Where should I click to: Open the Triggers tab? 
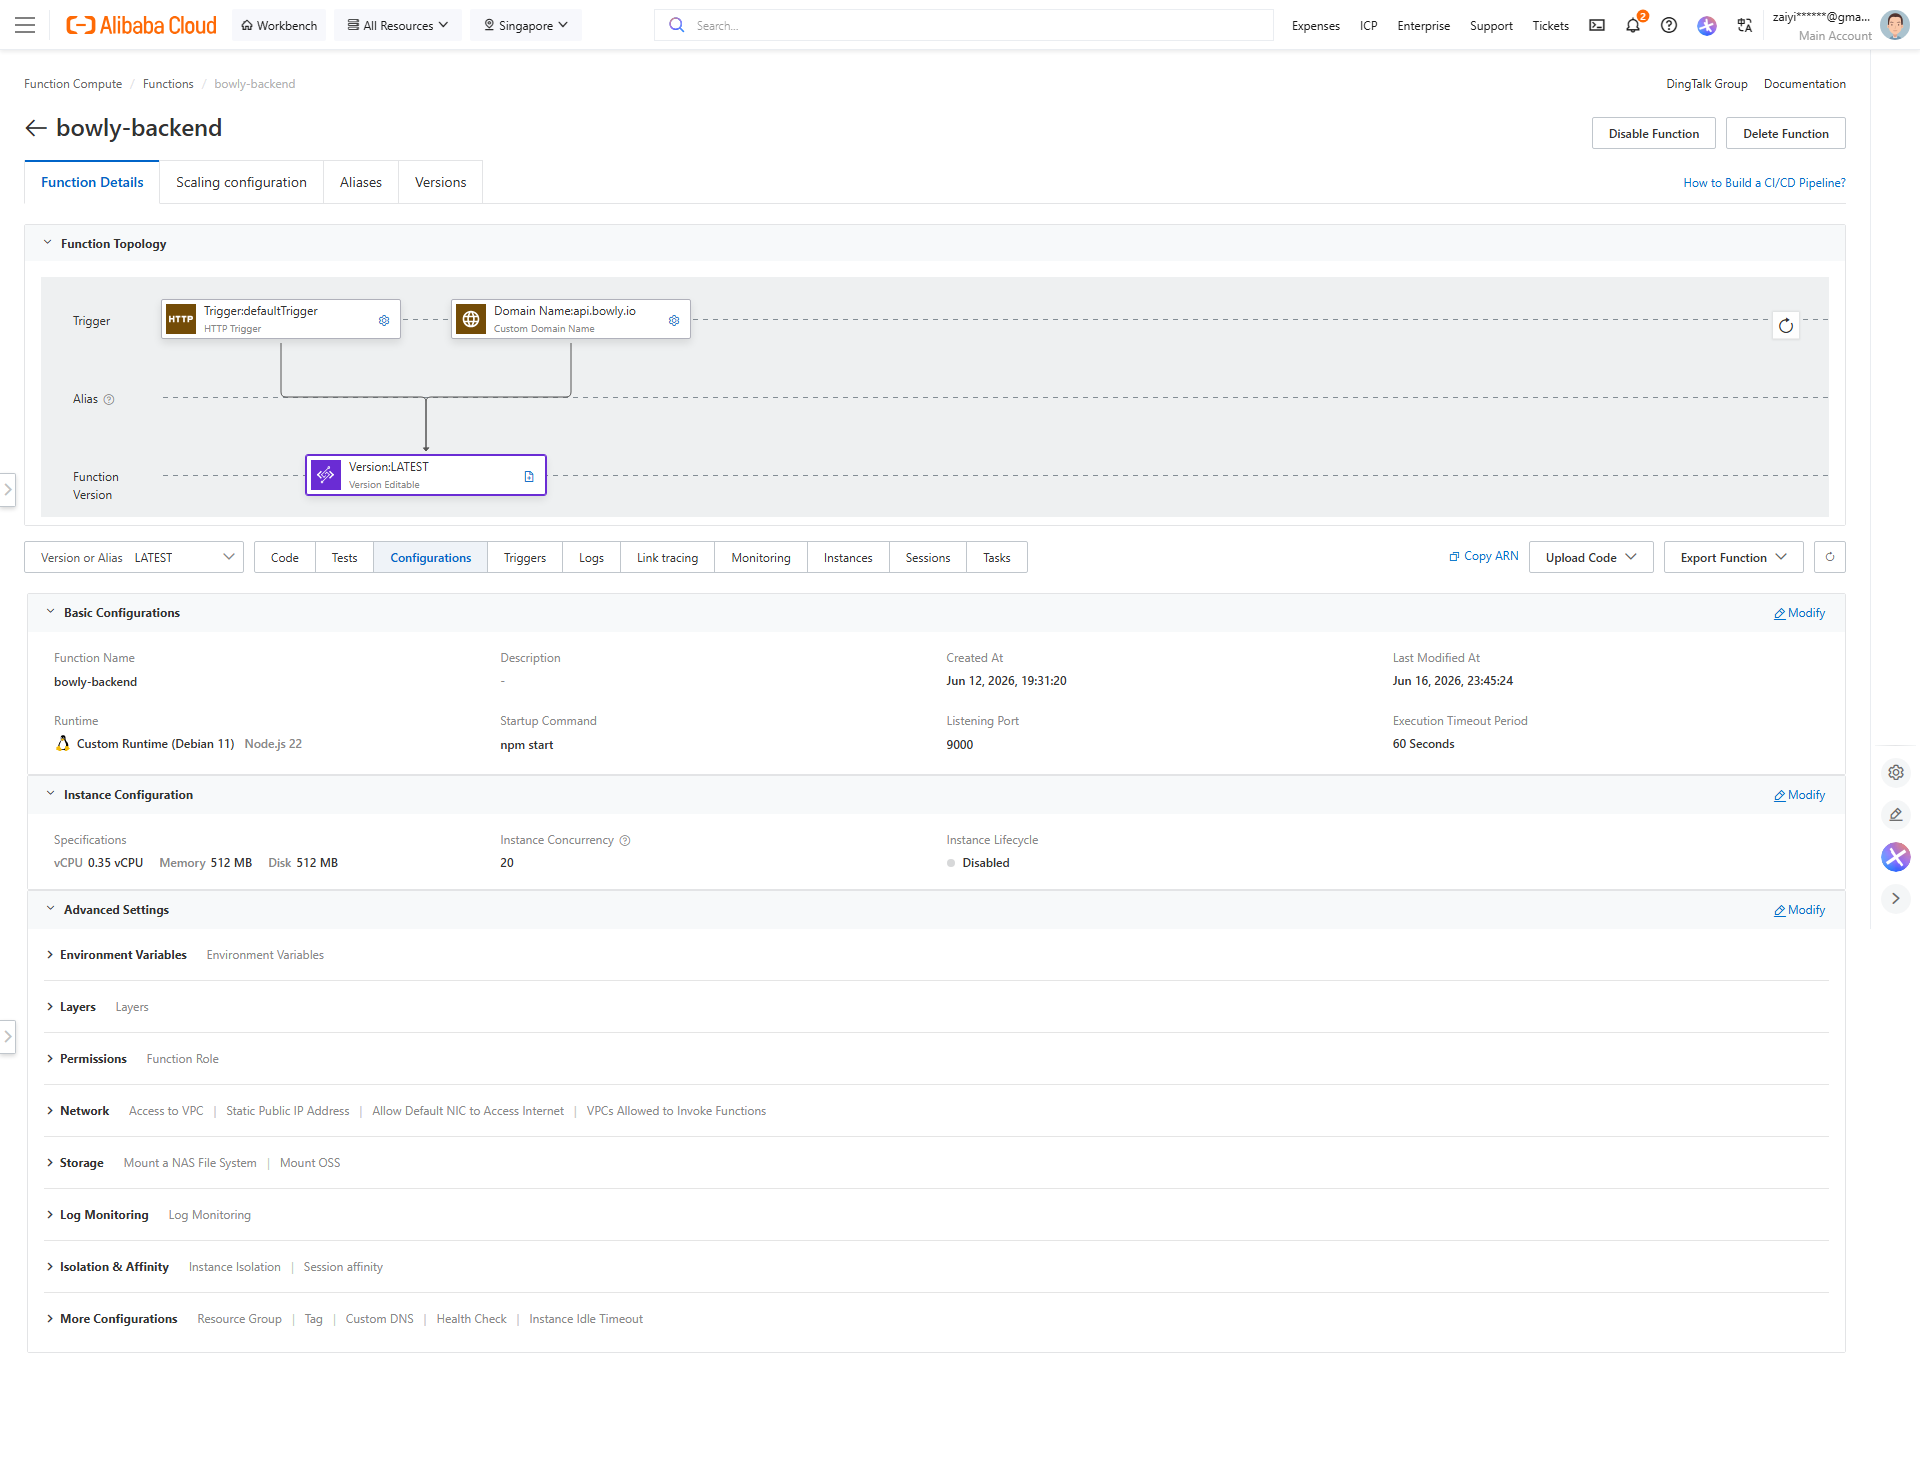525,557
